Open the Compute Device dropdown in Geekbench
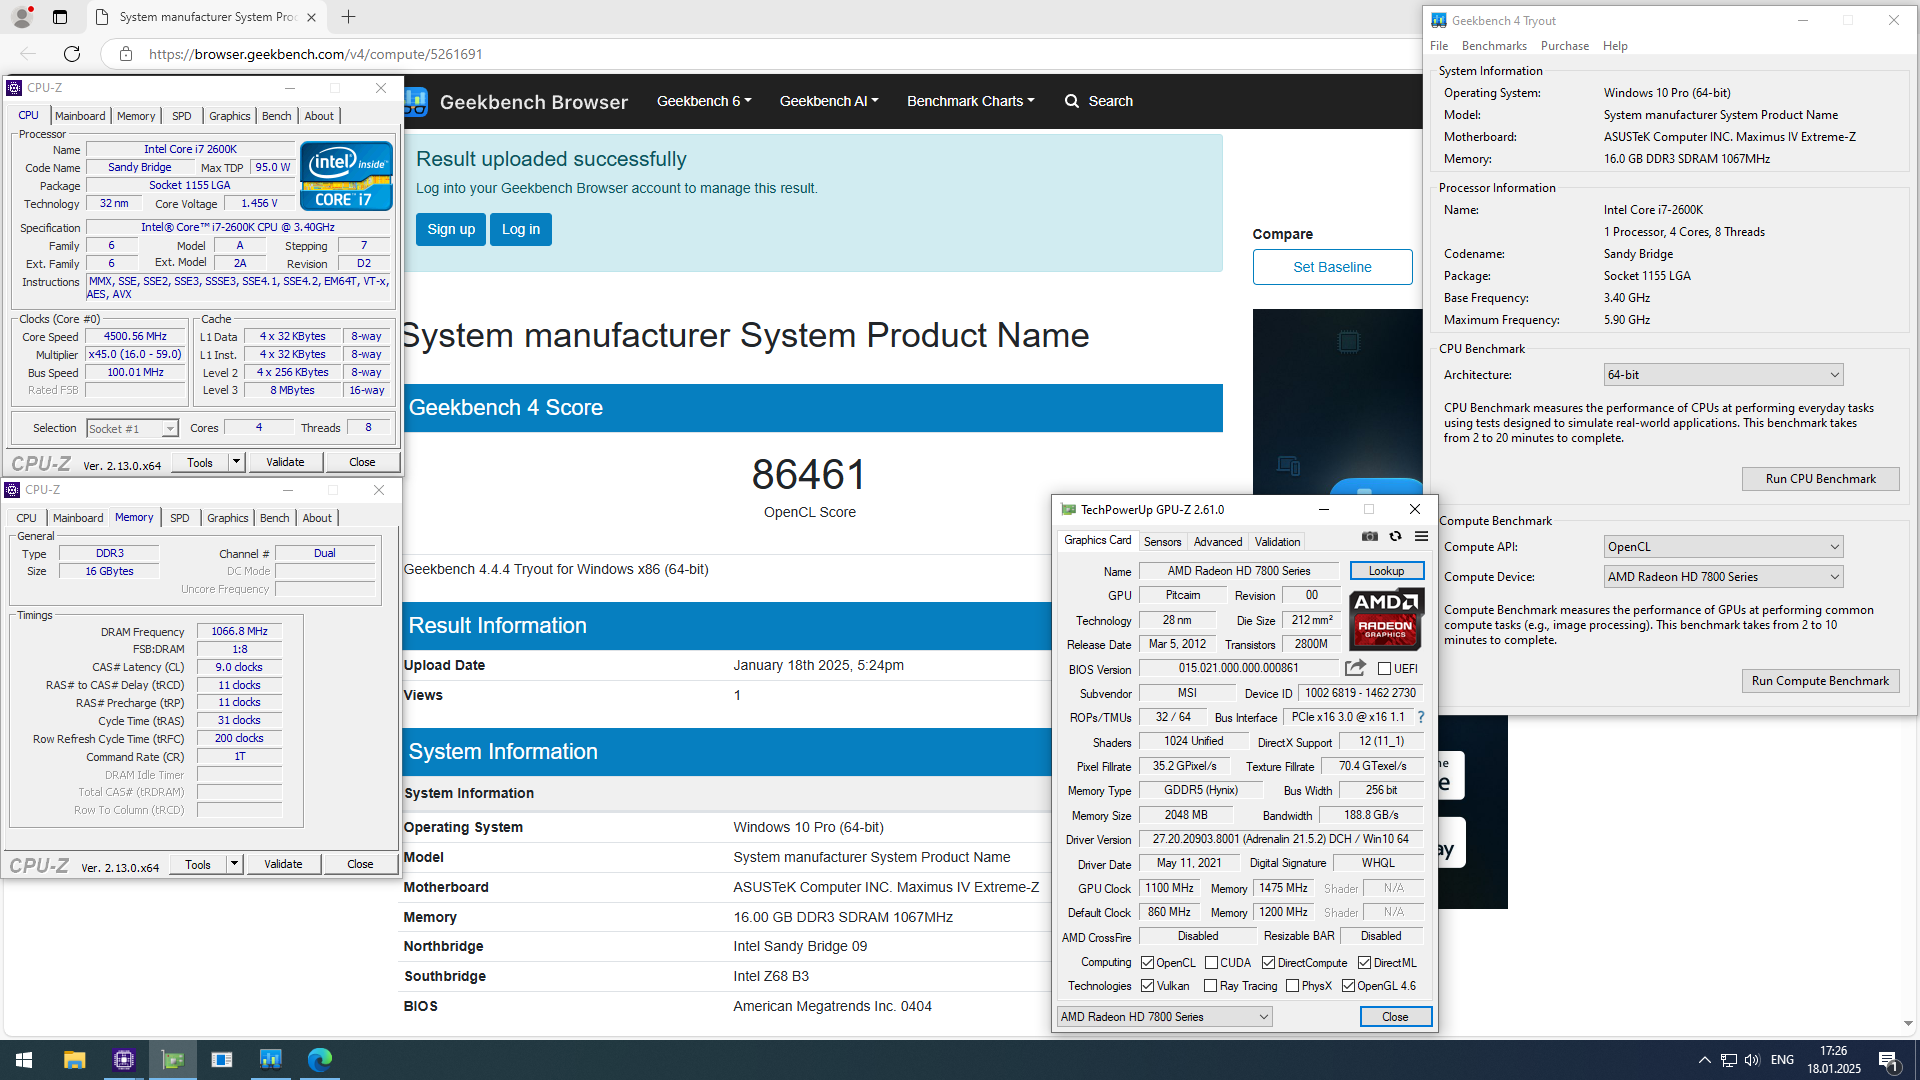Viewport: 1920px width, 1080px height. coord(1723,577)
